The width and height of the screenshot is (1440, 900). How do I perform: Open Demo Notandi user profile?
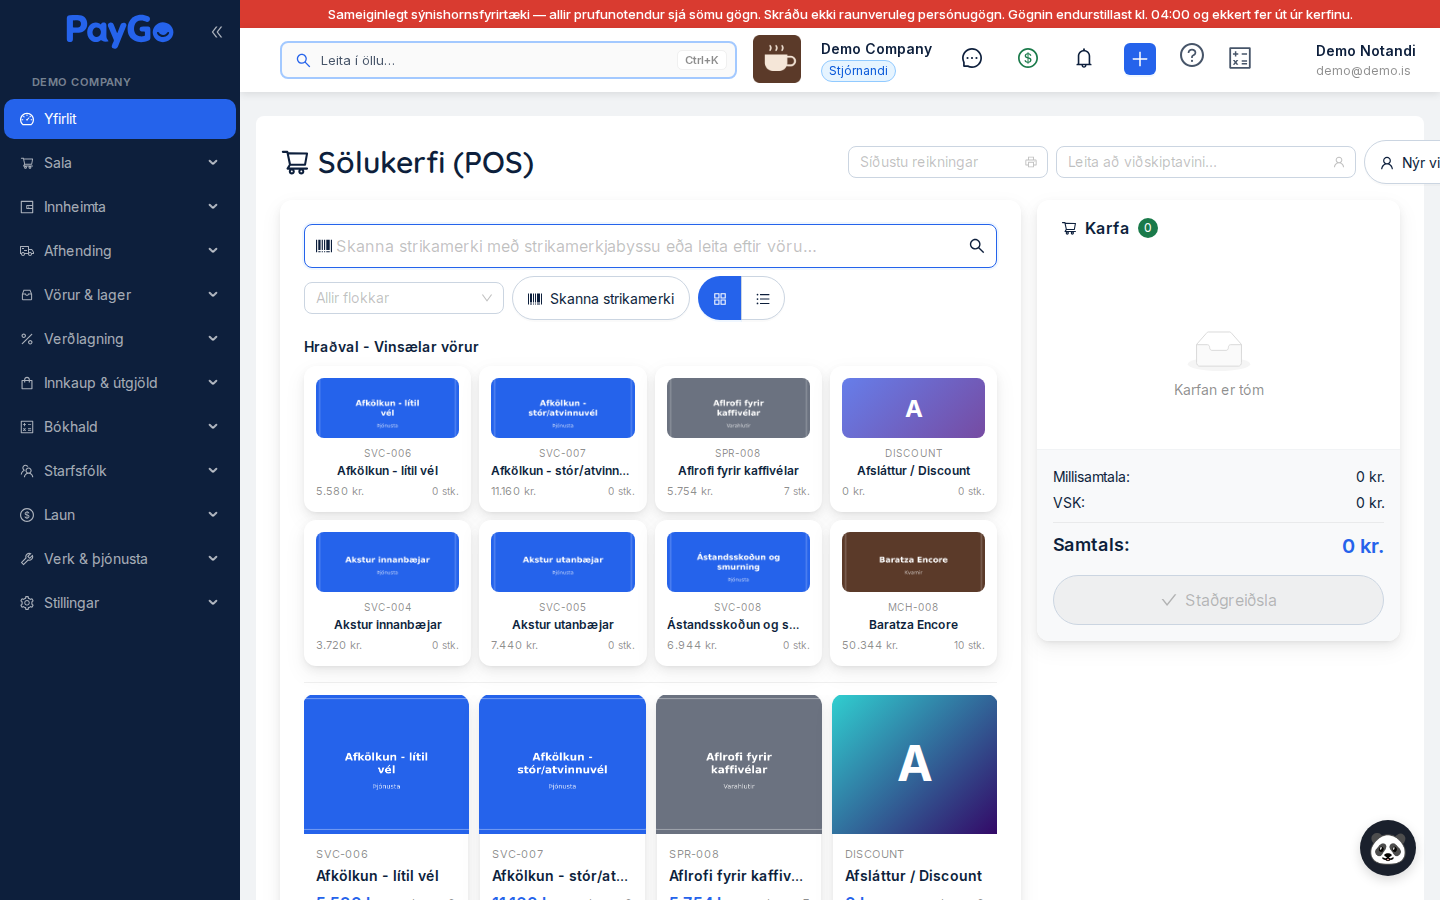(x=1365, y=59)
